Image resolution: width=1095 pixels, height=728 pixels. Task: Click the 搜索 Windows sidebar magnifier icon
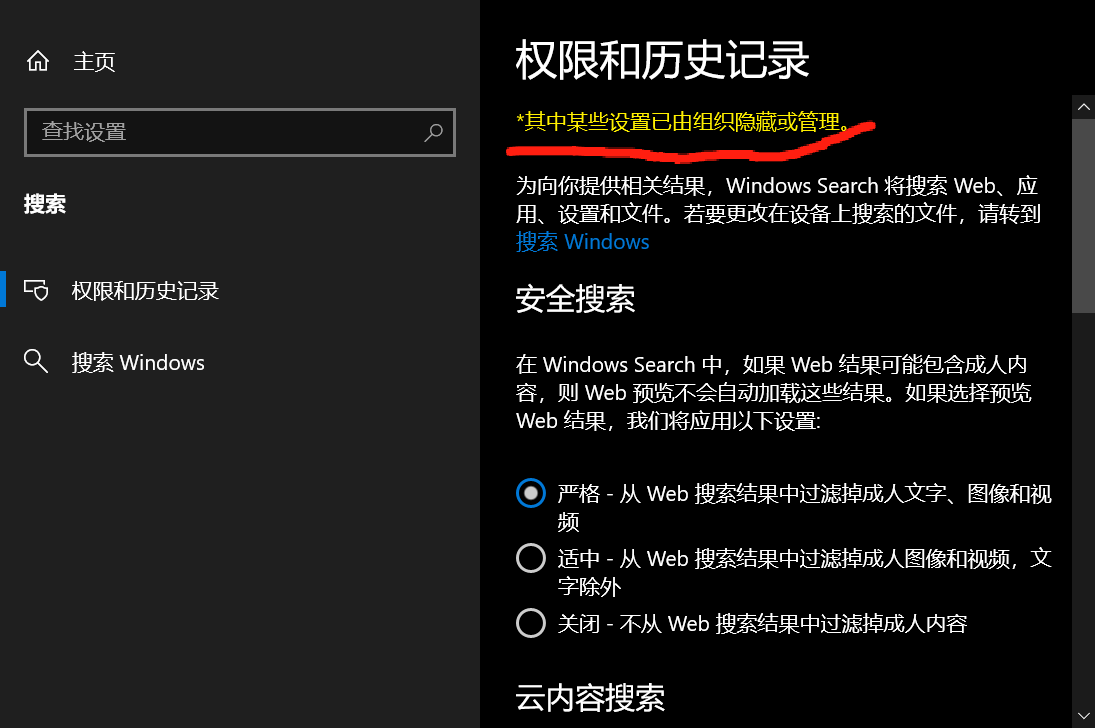(x=36, y=361)
